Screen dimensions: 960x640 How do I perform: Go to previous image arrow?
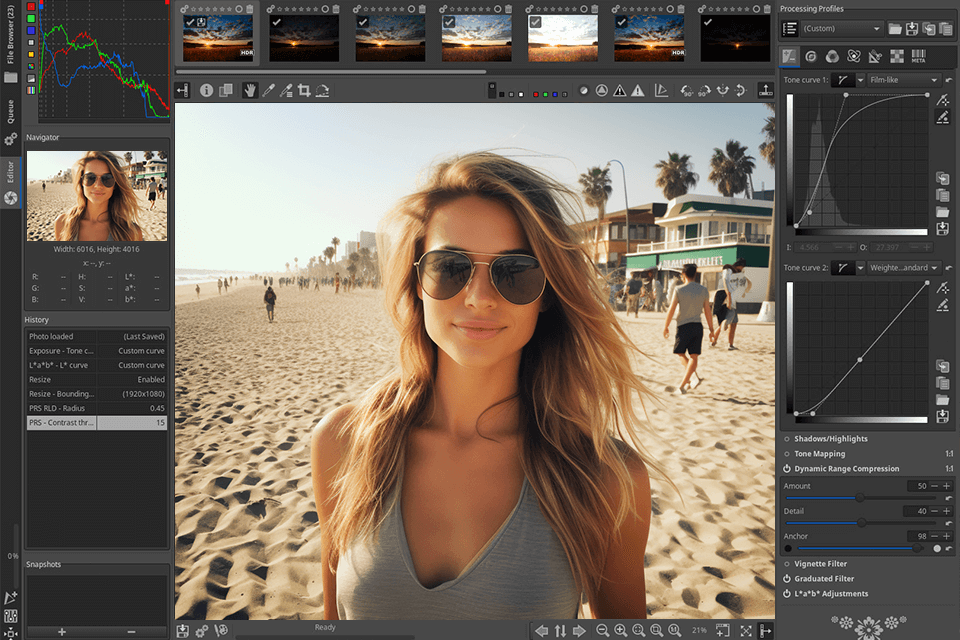(541, 630)
